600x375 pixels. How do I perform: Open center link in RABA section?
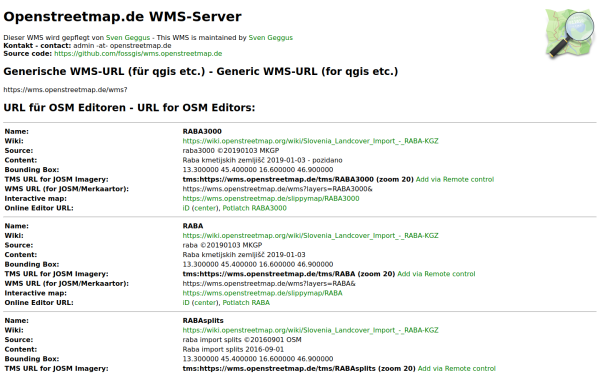(205, 303)
